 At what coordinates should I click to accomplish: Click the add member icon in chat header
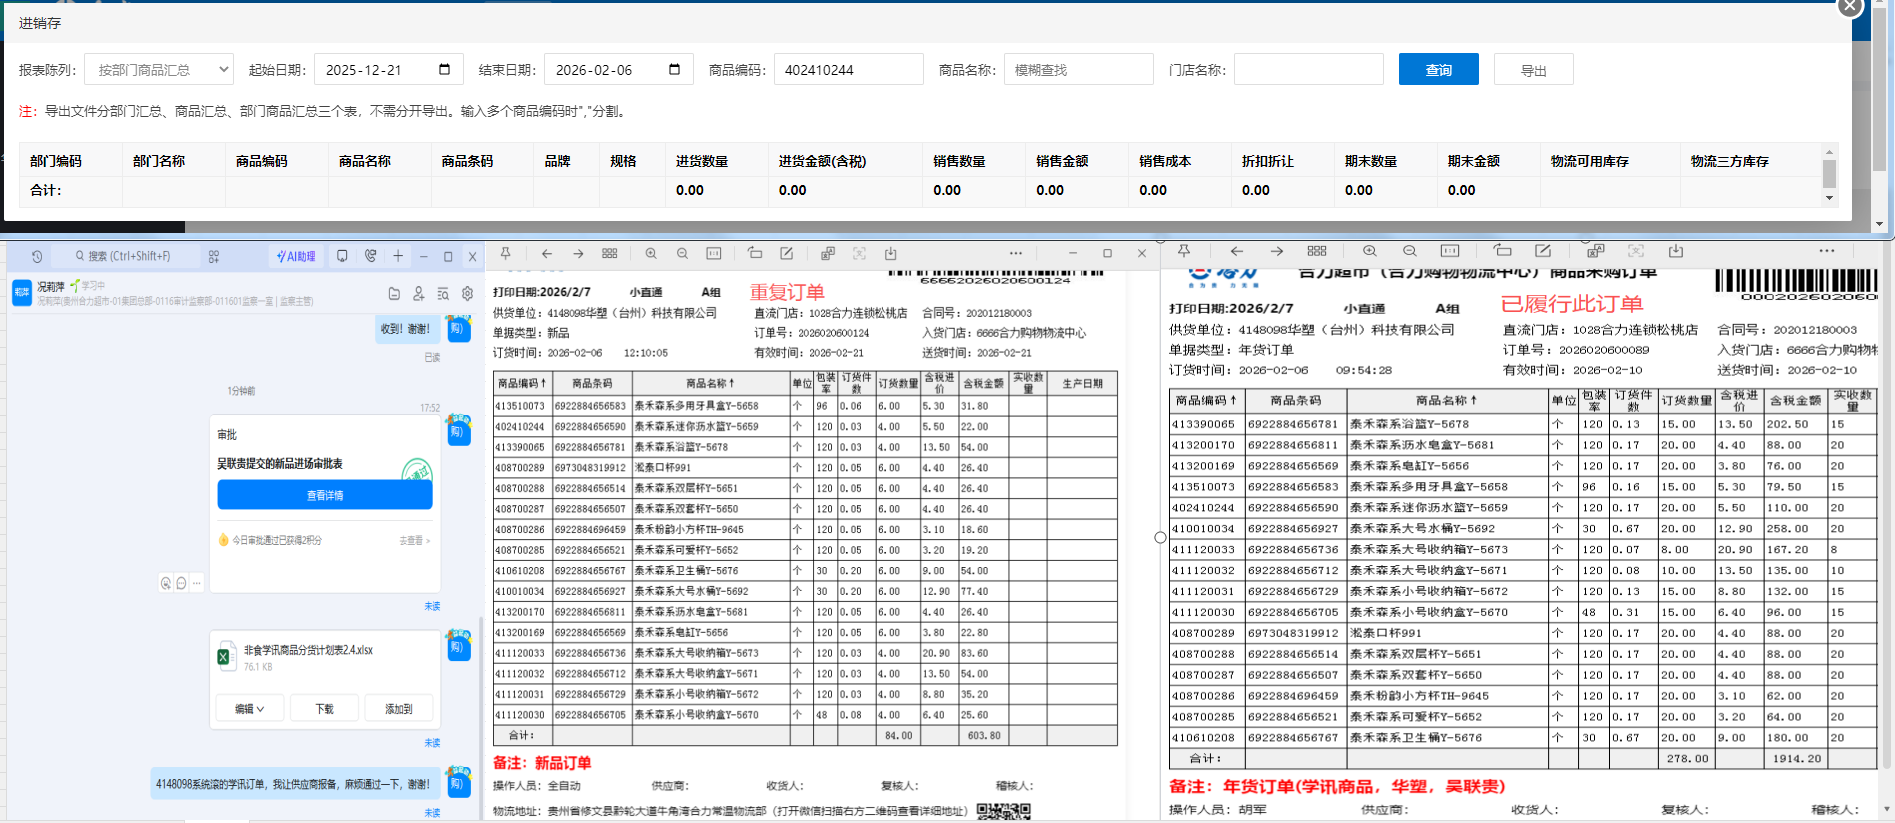point(418,294)
